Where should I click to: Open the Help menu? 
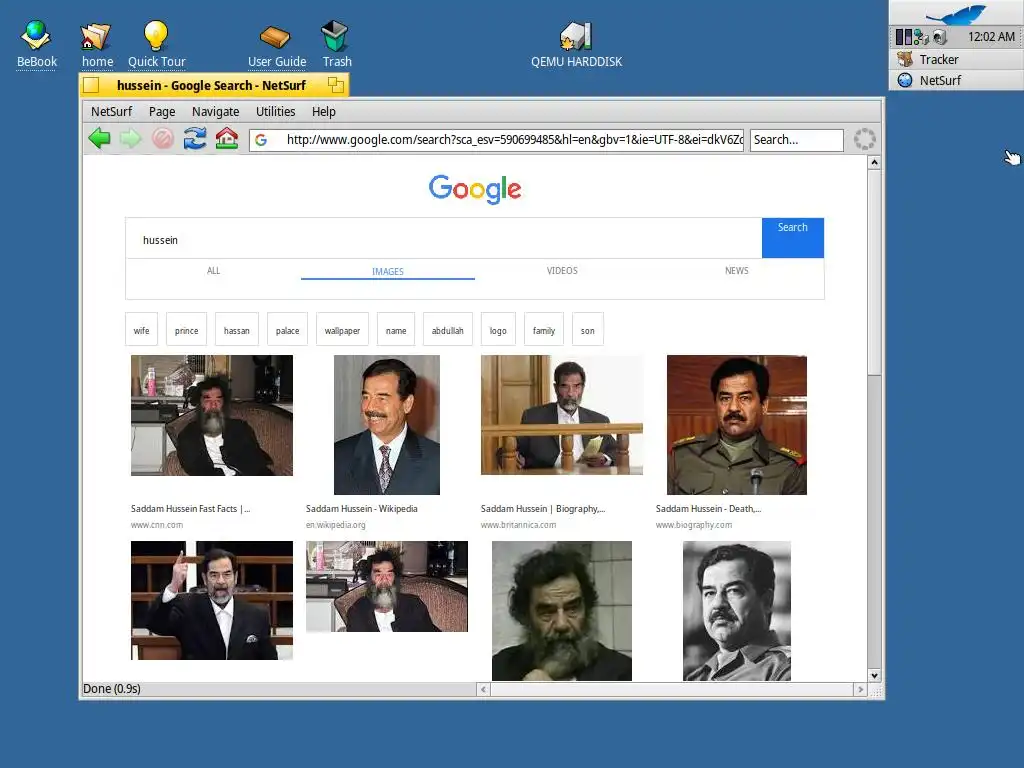coord(323,112)
